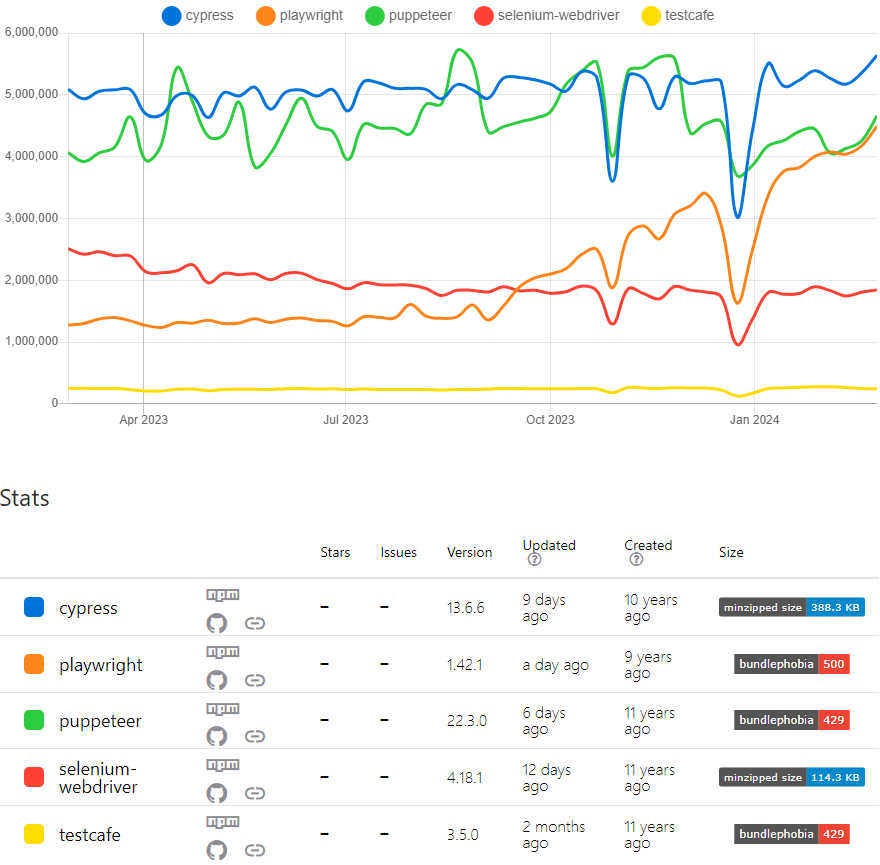
Task: Click the bundlephobia 429 badge for puppeteer
Action: point(792,720)
